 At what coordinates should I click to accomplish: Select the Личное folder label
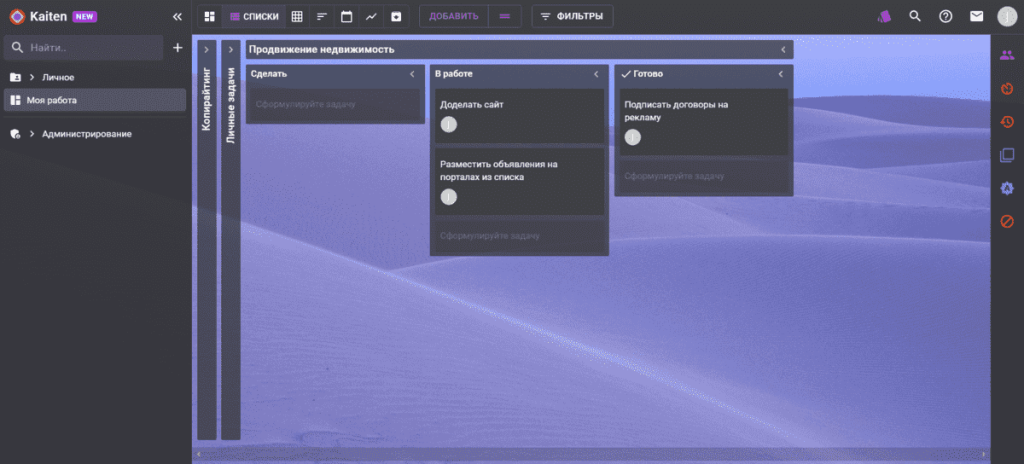click(58, 77)
